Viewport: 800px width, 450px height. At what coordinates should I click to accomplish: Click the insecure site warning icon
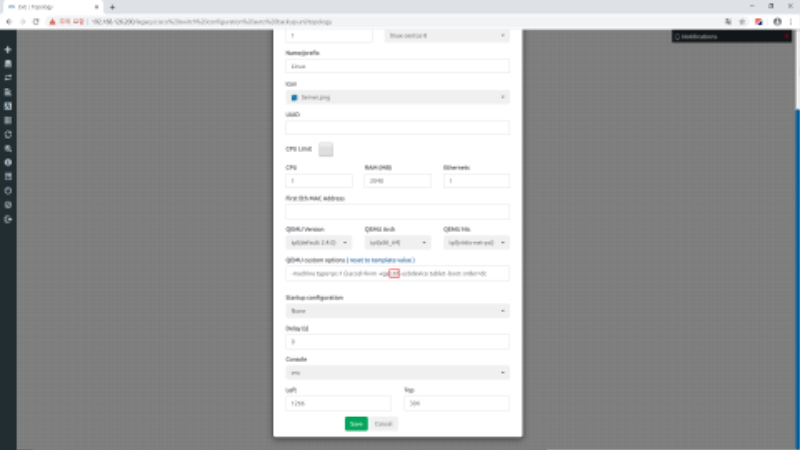[52, 21]
